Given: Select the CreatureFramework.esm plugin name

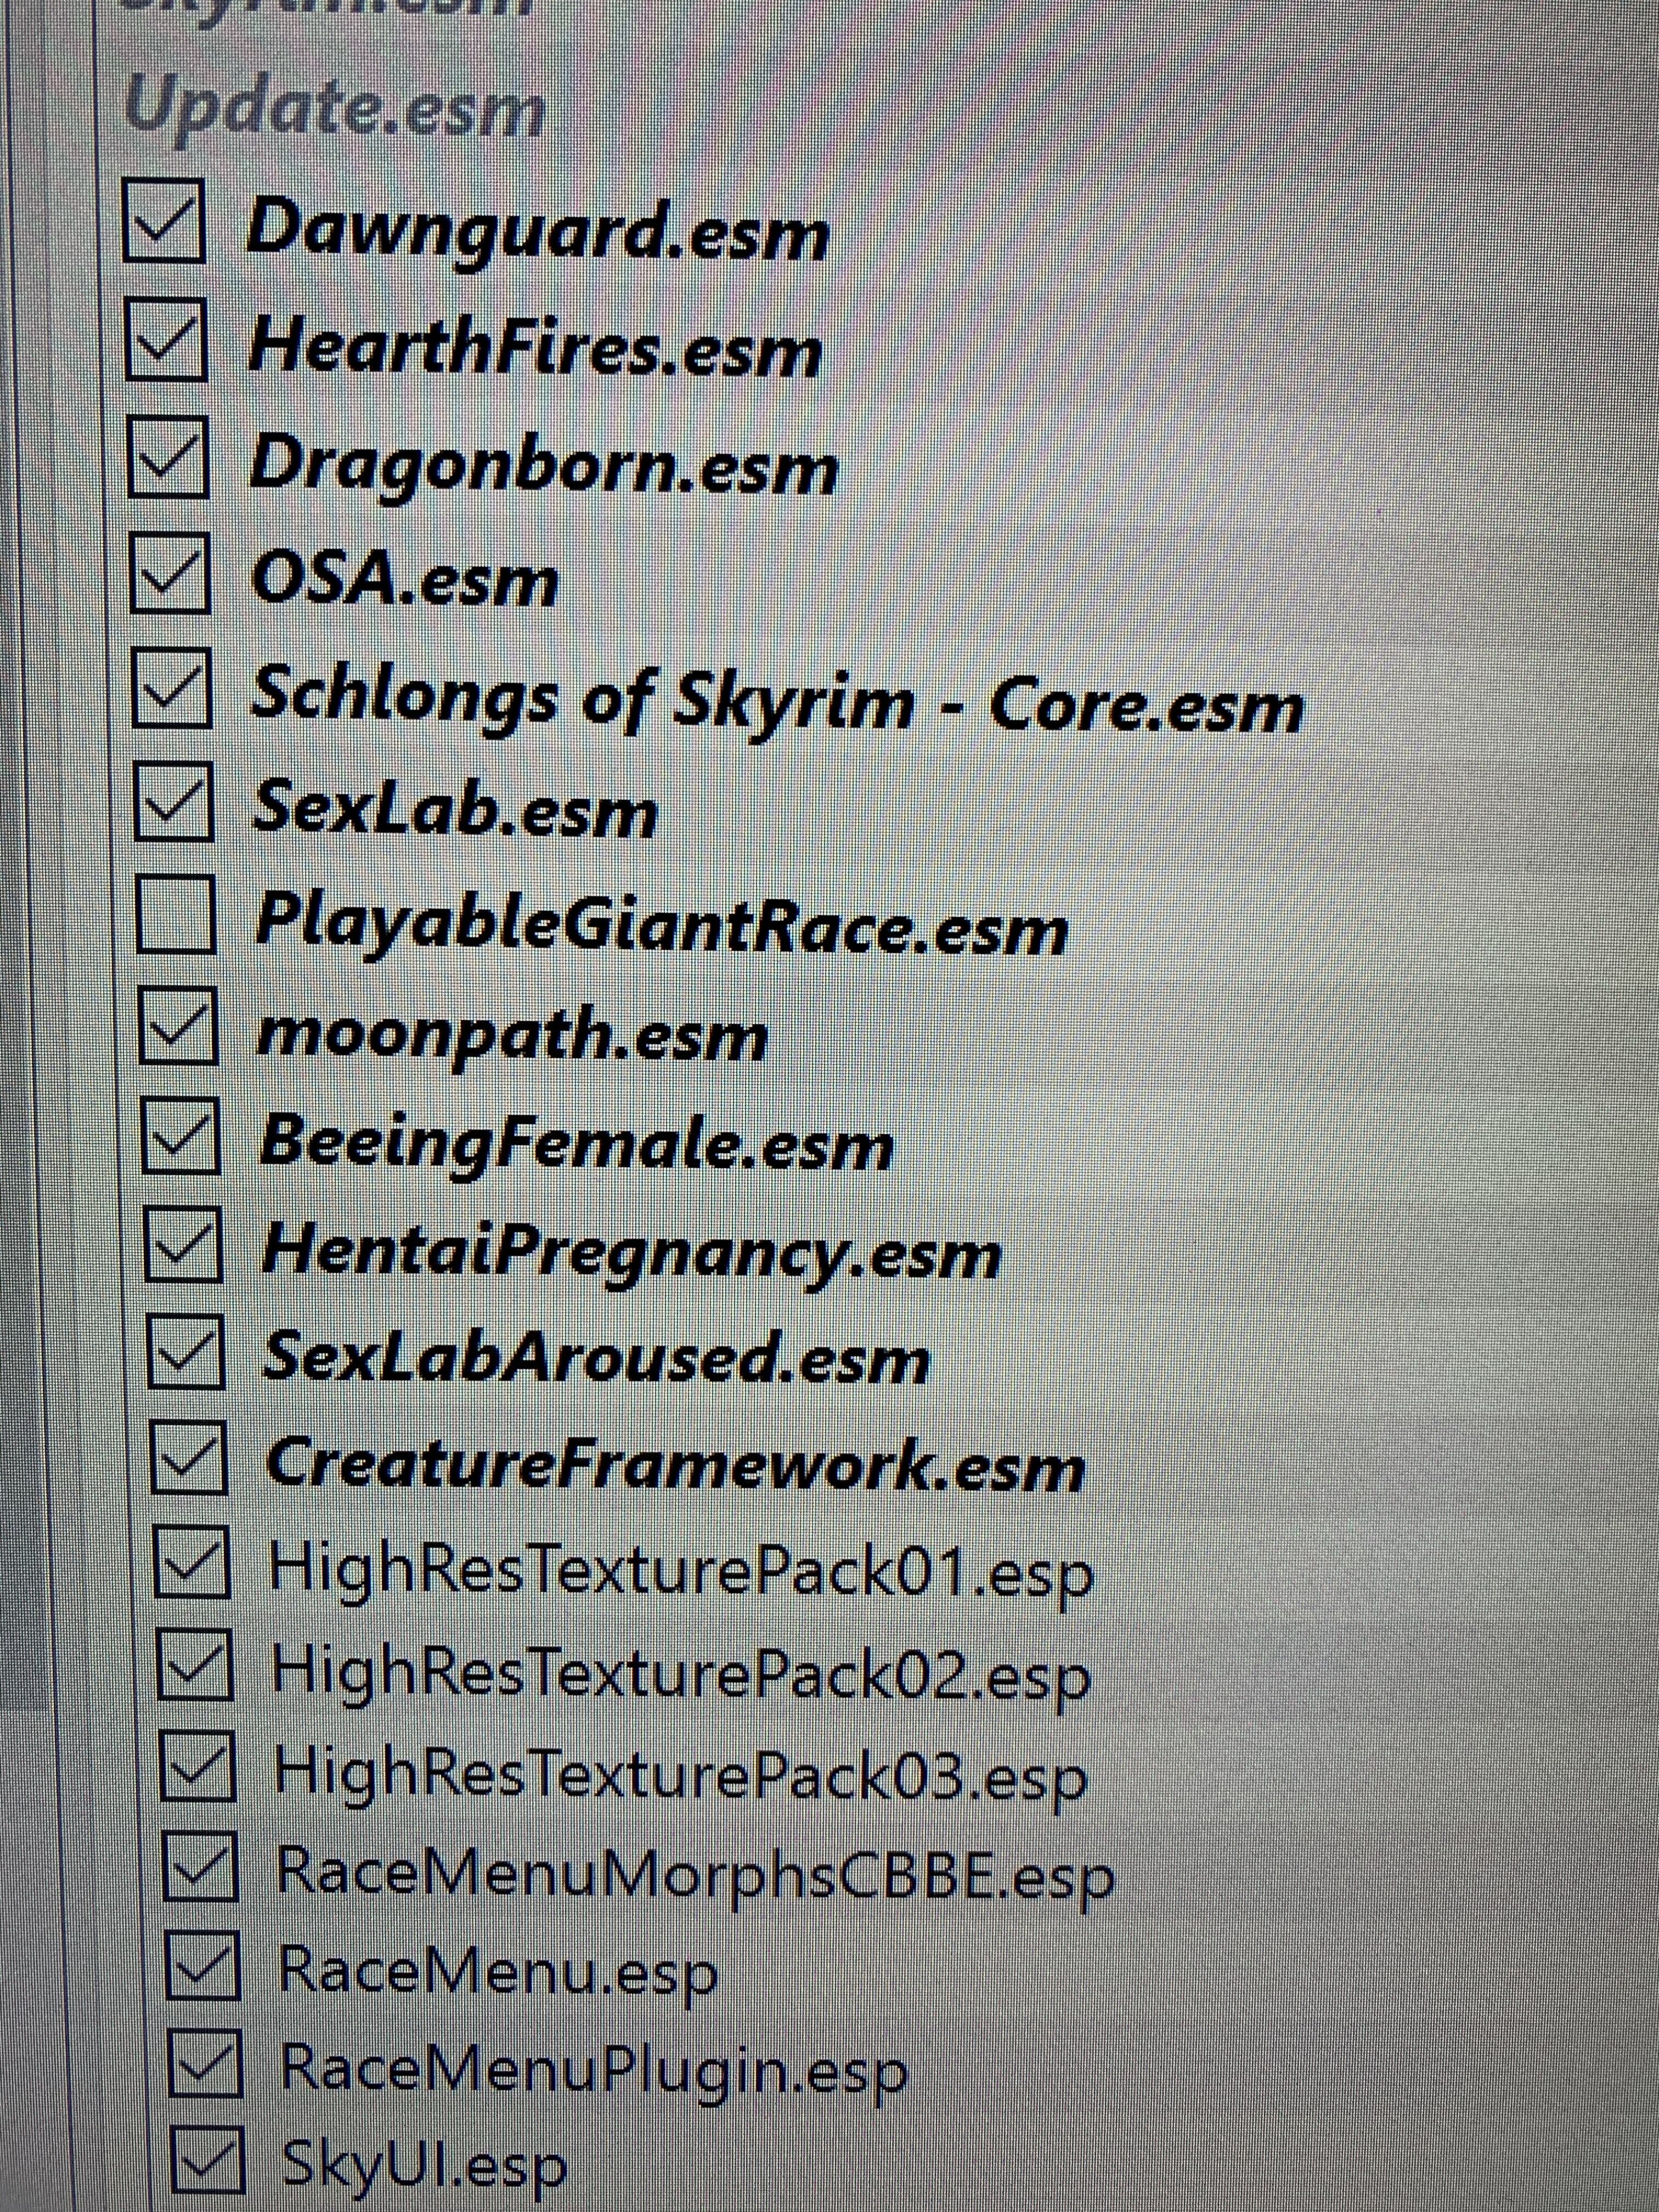Looking at the screenshot, I should (676, 1465).
